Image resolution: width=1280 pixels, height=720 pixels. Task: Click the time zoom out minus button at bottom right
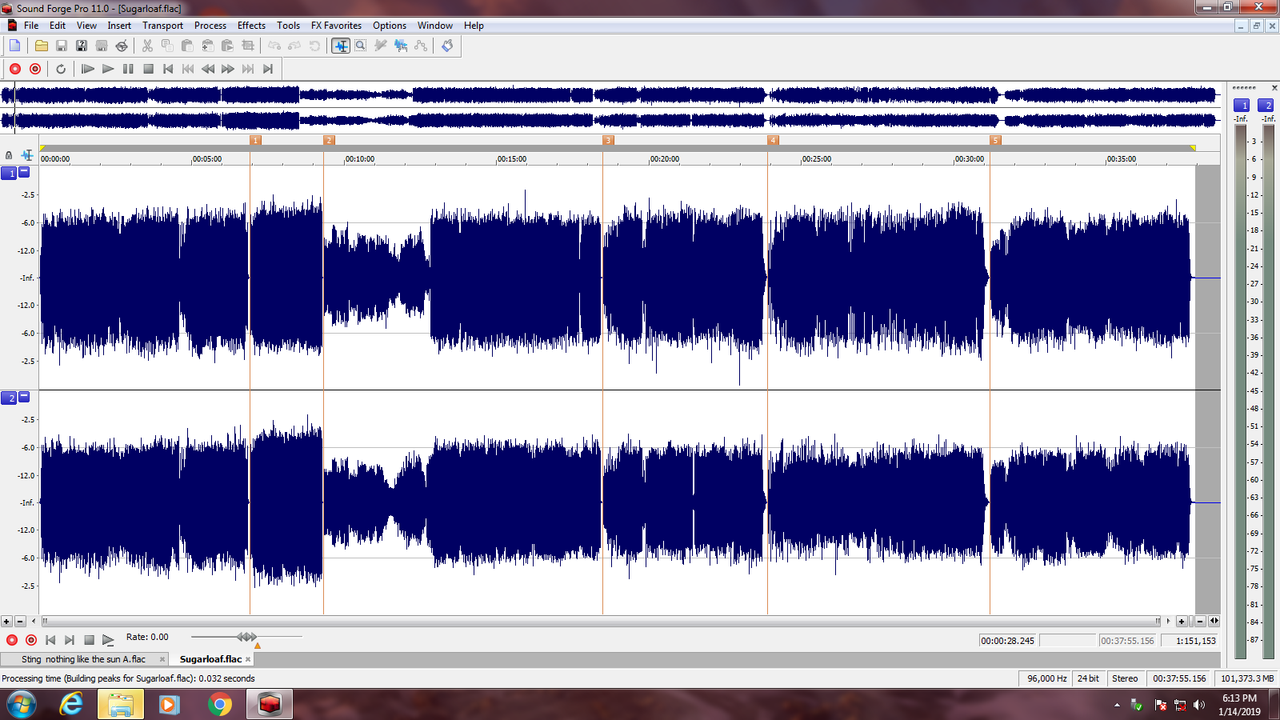pyautogui.click(x=1201, y=621)
